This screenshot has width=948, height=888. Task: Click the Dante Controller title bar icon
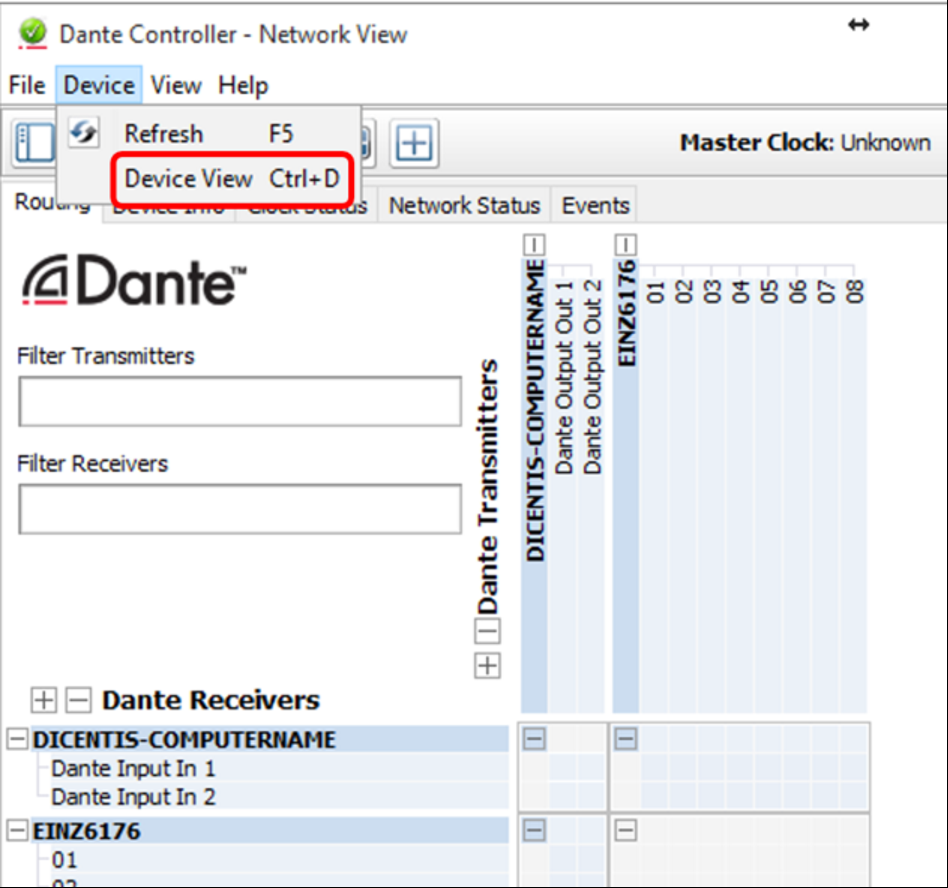(x=33, y=33)
